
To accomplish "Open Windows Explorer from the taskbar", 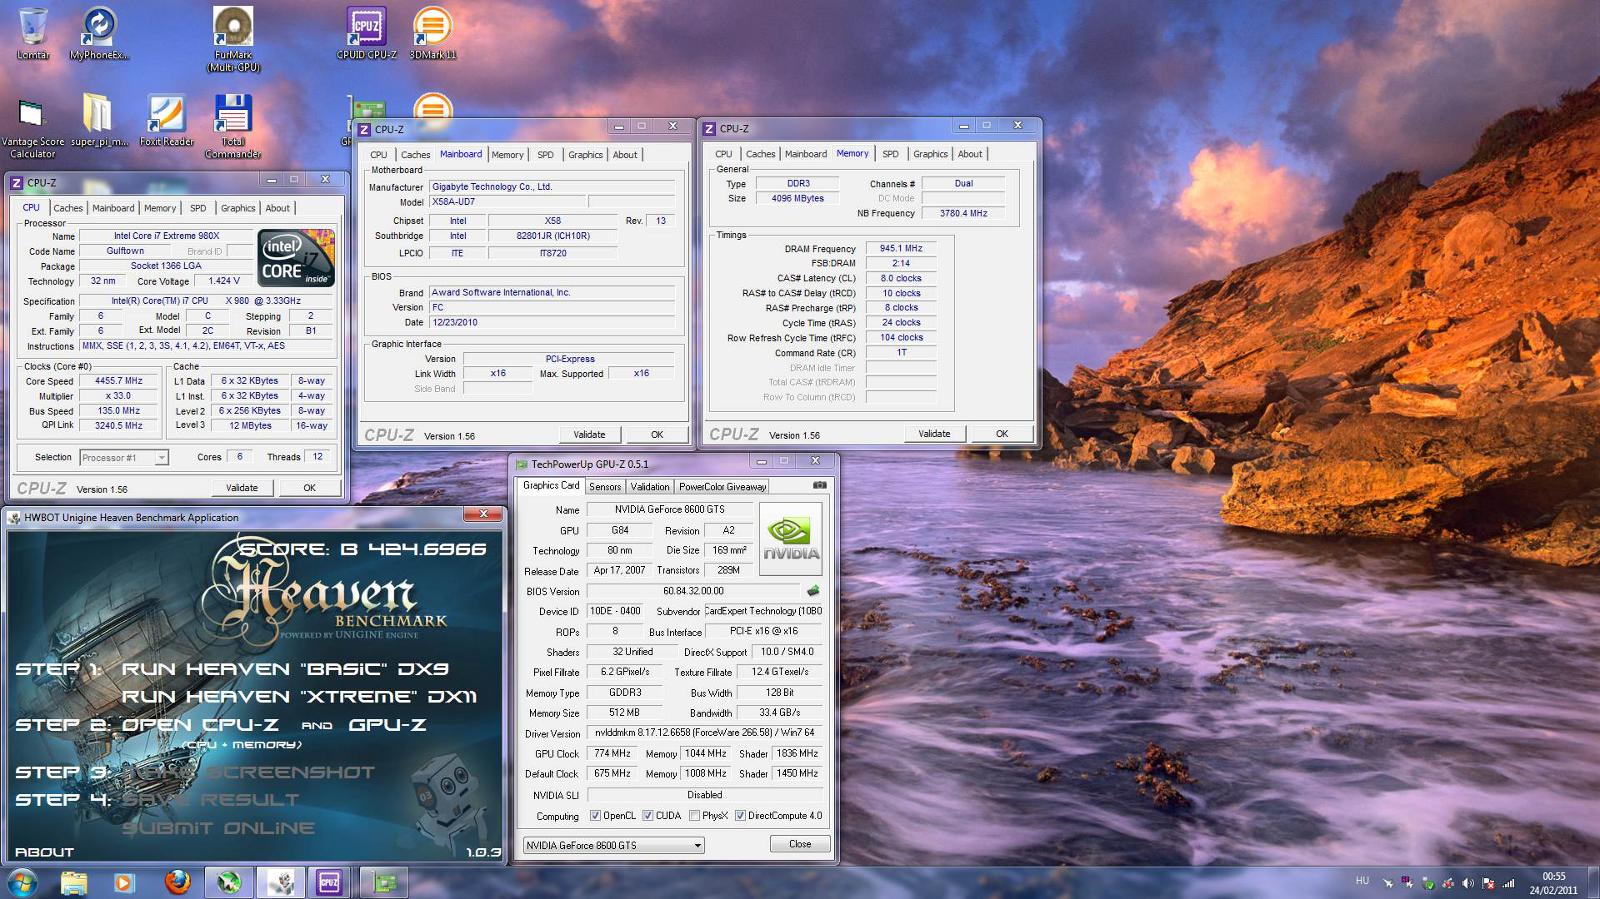I will coord(74,882).
